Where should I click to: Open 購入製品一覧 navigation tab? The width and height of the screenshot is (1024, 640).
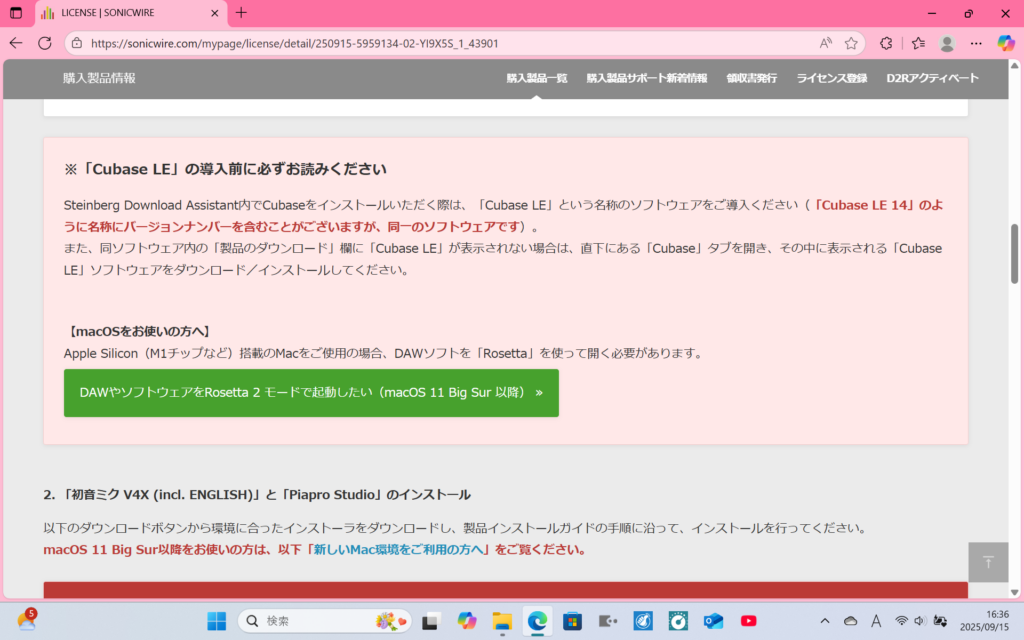click(x=536, y=78)
